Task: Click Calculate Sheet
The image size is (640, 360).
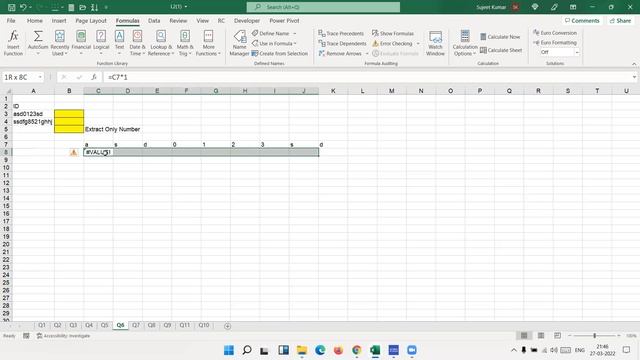Action: 501,50
